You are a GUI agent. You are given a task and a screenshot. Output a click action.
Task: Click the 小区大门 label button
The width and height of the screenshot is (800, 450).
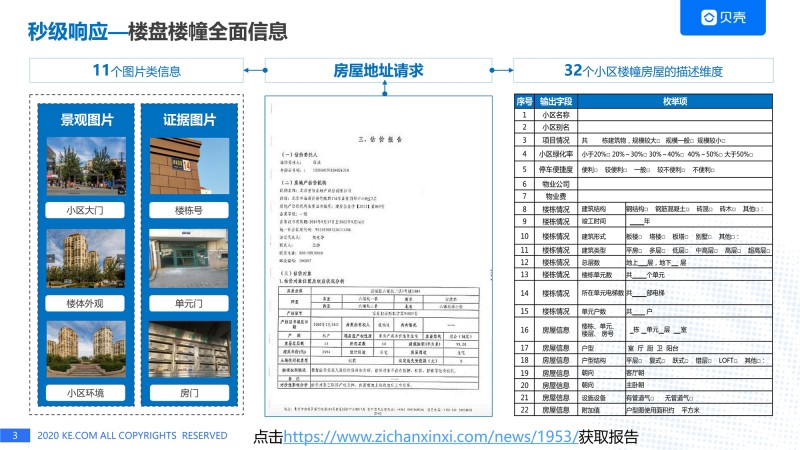tap(85, 210)
